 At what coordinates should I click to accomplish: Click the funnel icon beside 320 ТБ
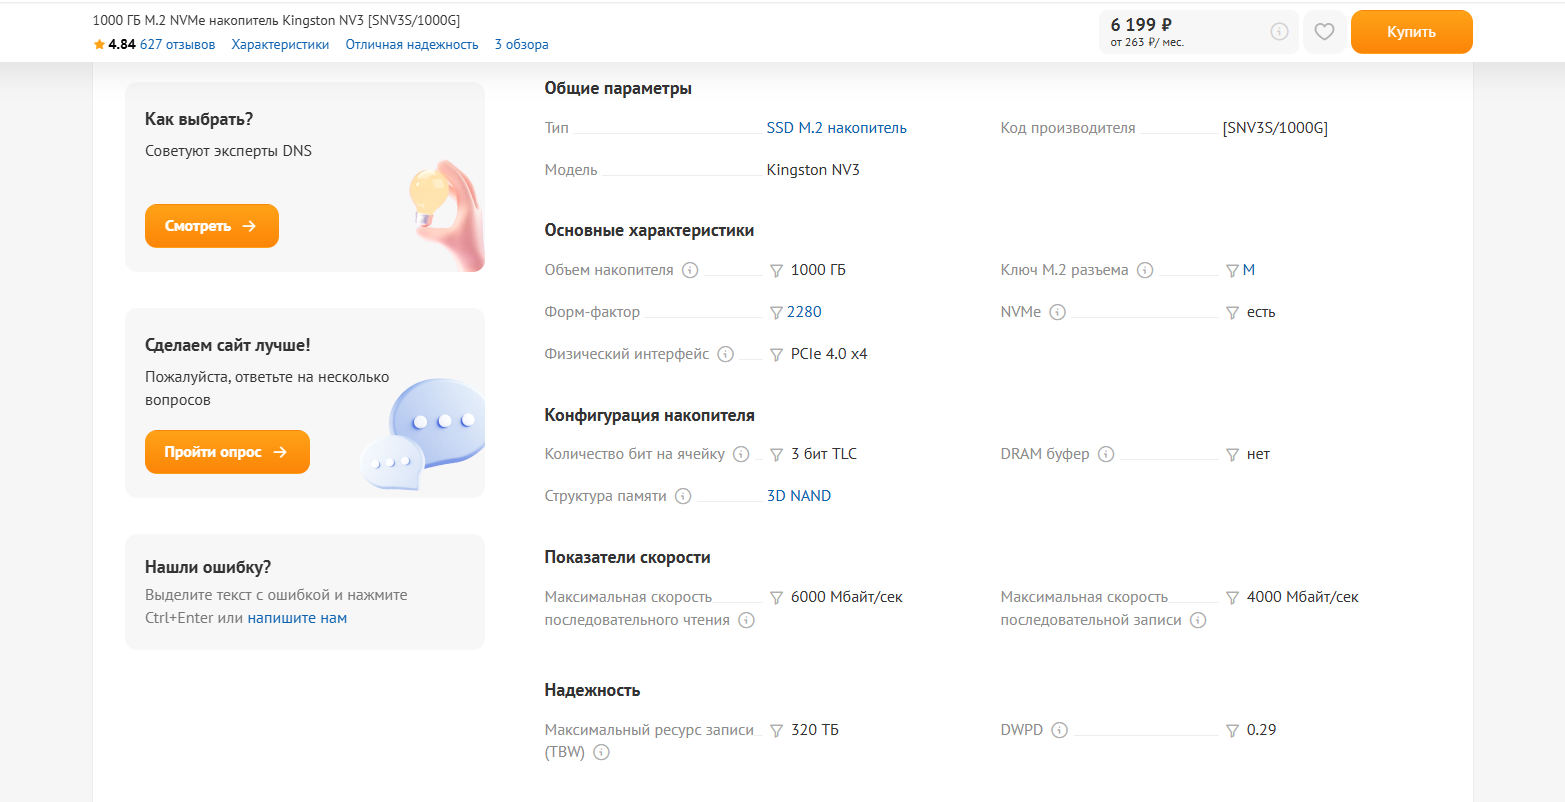[776, 731]
